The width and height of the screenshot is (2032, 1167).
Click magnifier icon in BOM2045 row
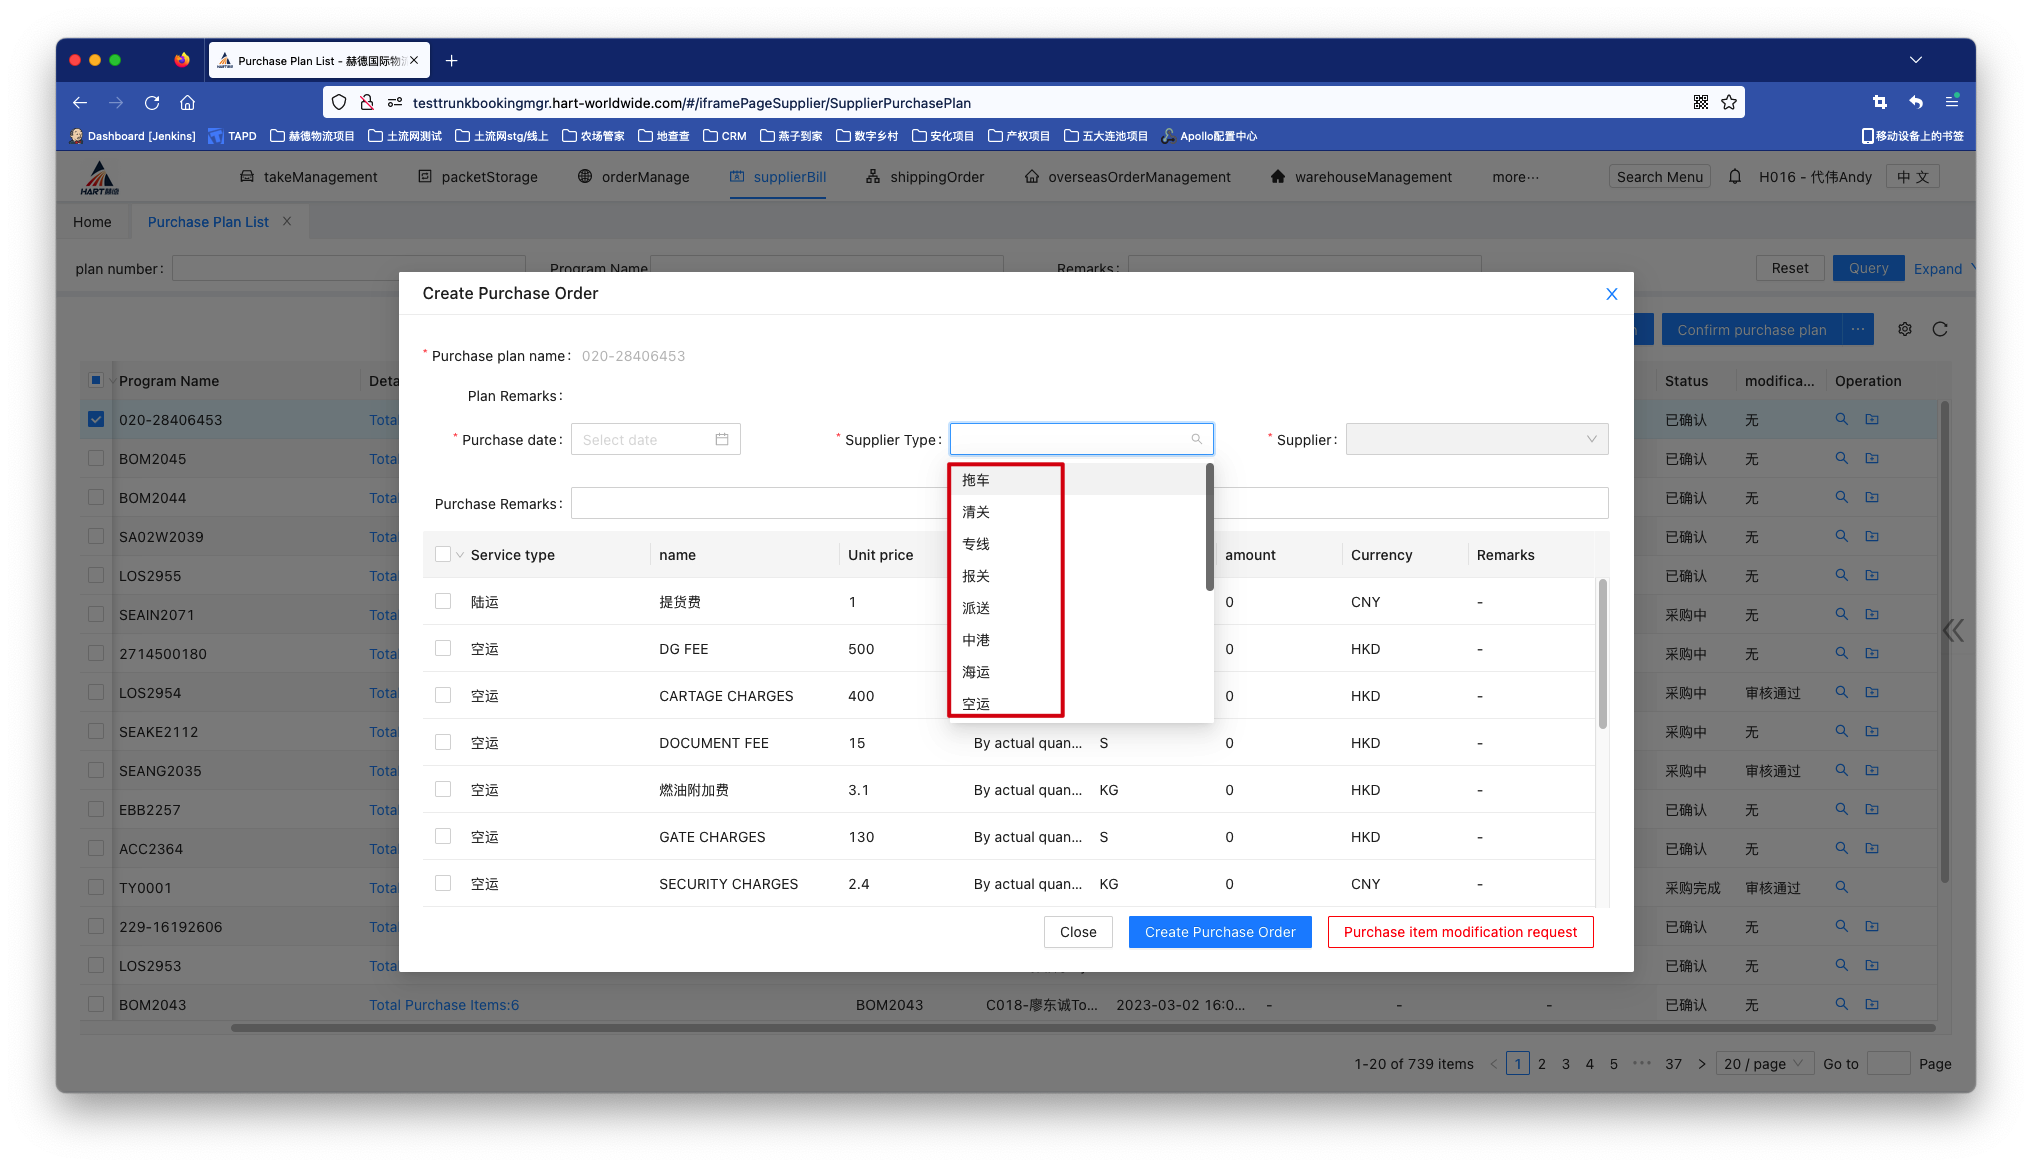tap(1841, 459)
